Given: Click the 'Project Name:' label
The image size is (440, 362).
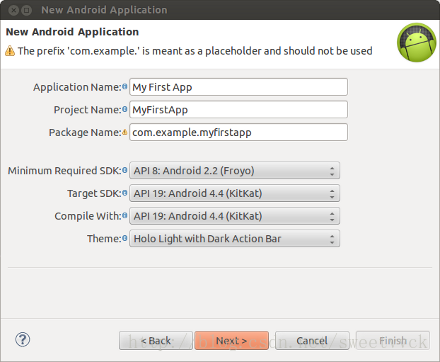Looking at the screenshot, I should point(88,110).
